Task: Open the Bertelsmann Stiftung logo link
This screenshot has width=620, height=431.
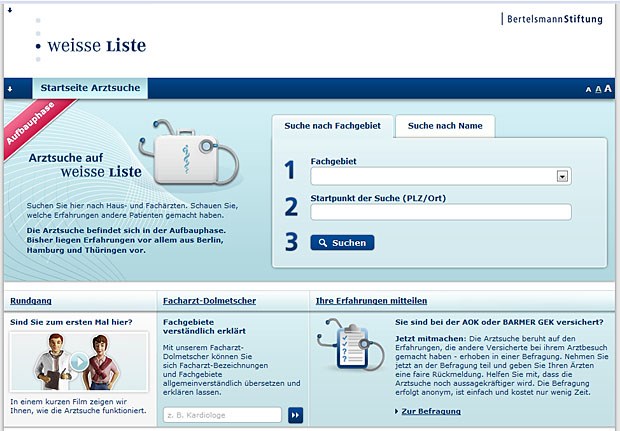Action: pos(552,19)
